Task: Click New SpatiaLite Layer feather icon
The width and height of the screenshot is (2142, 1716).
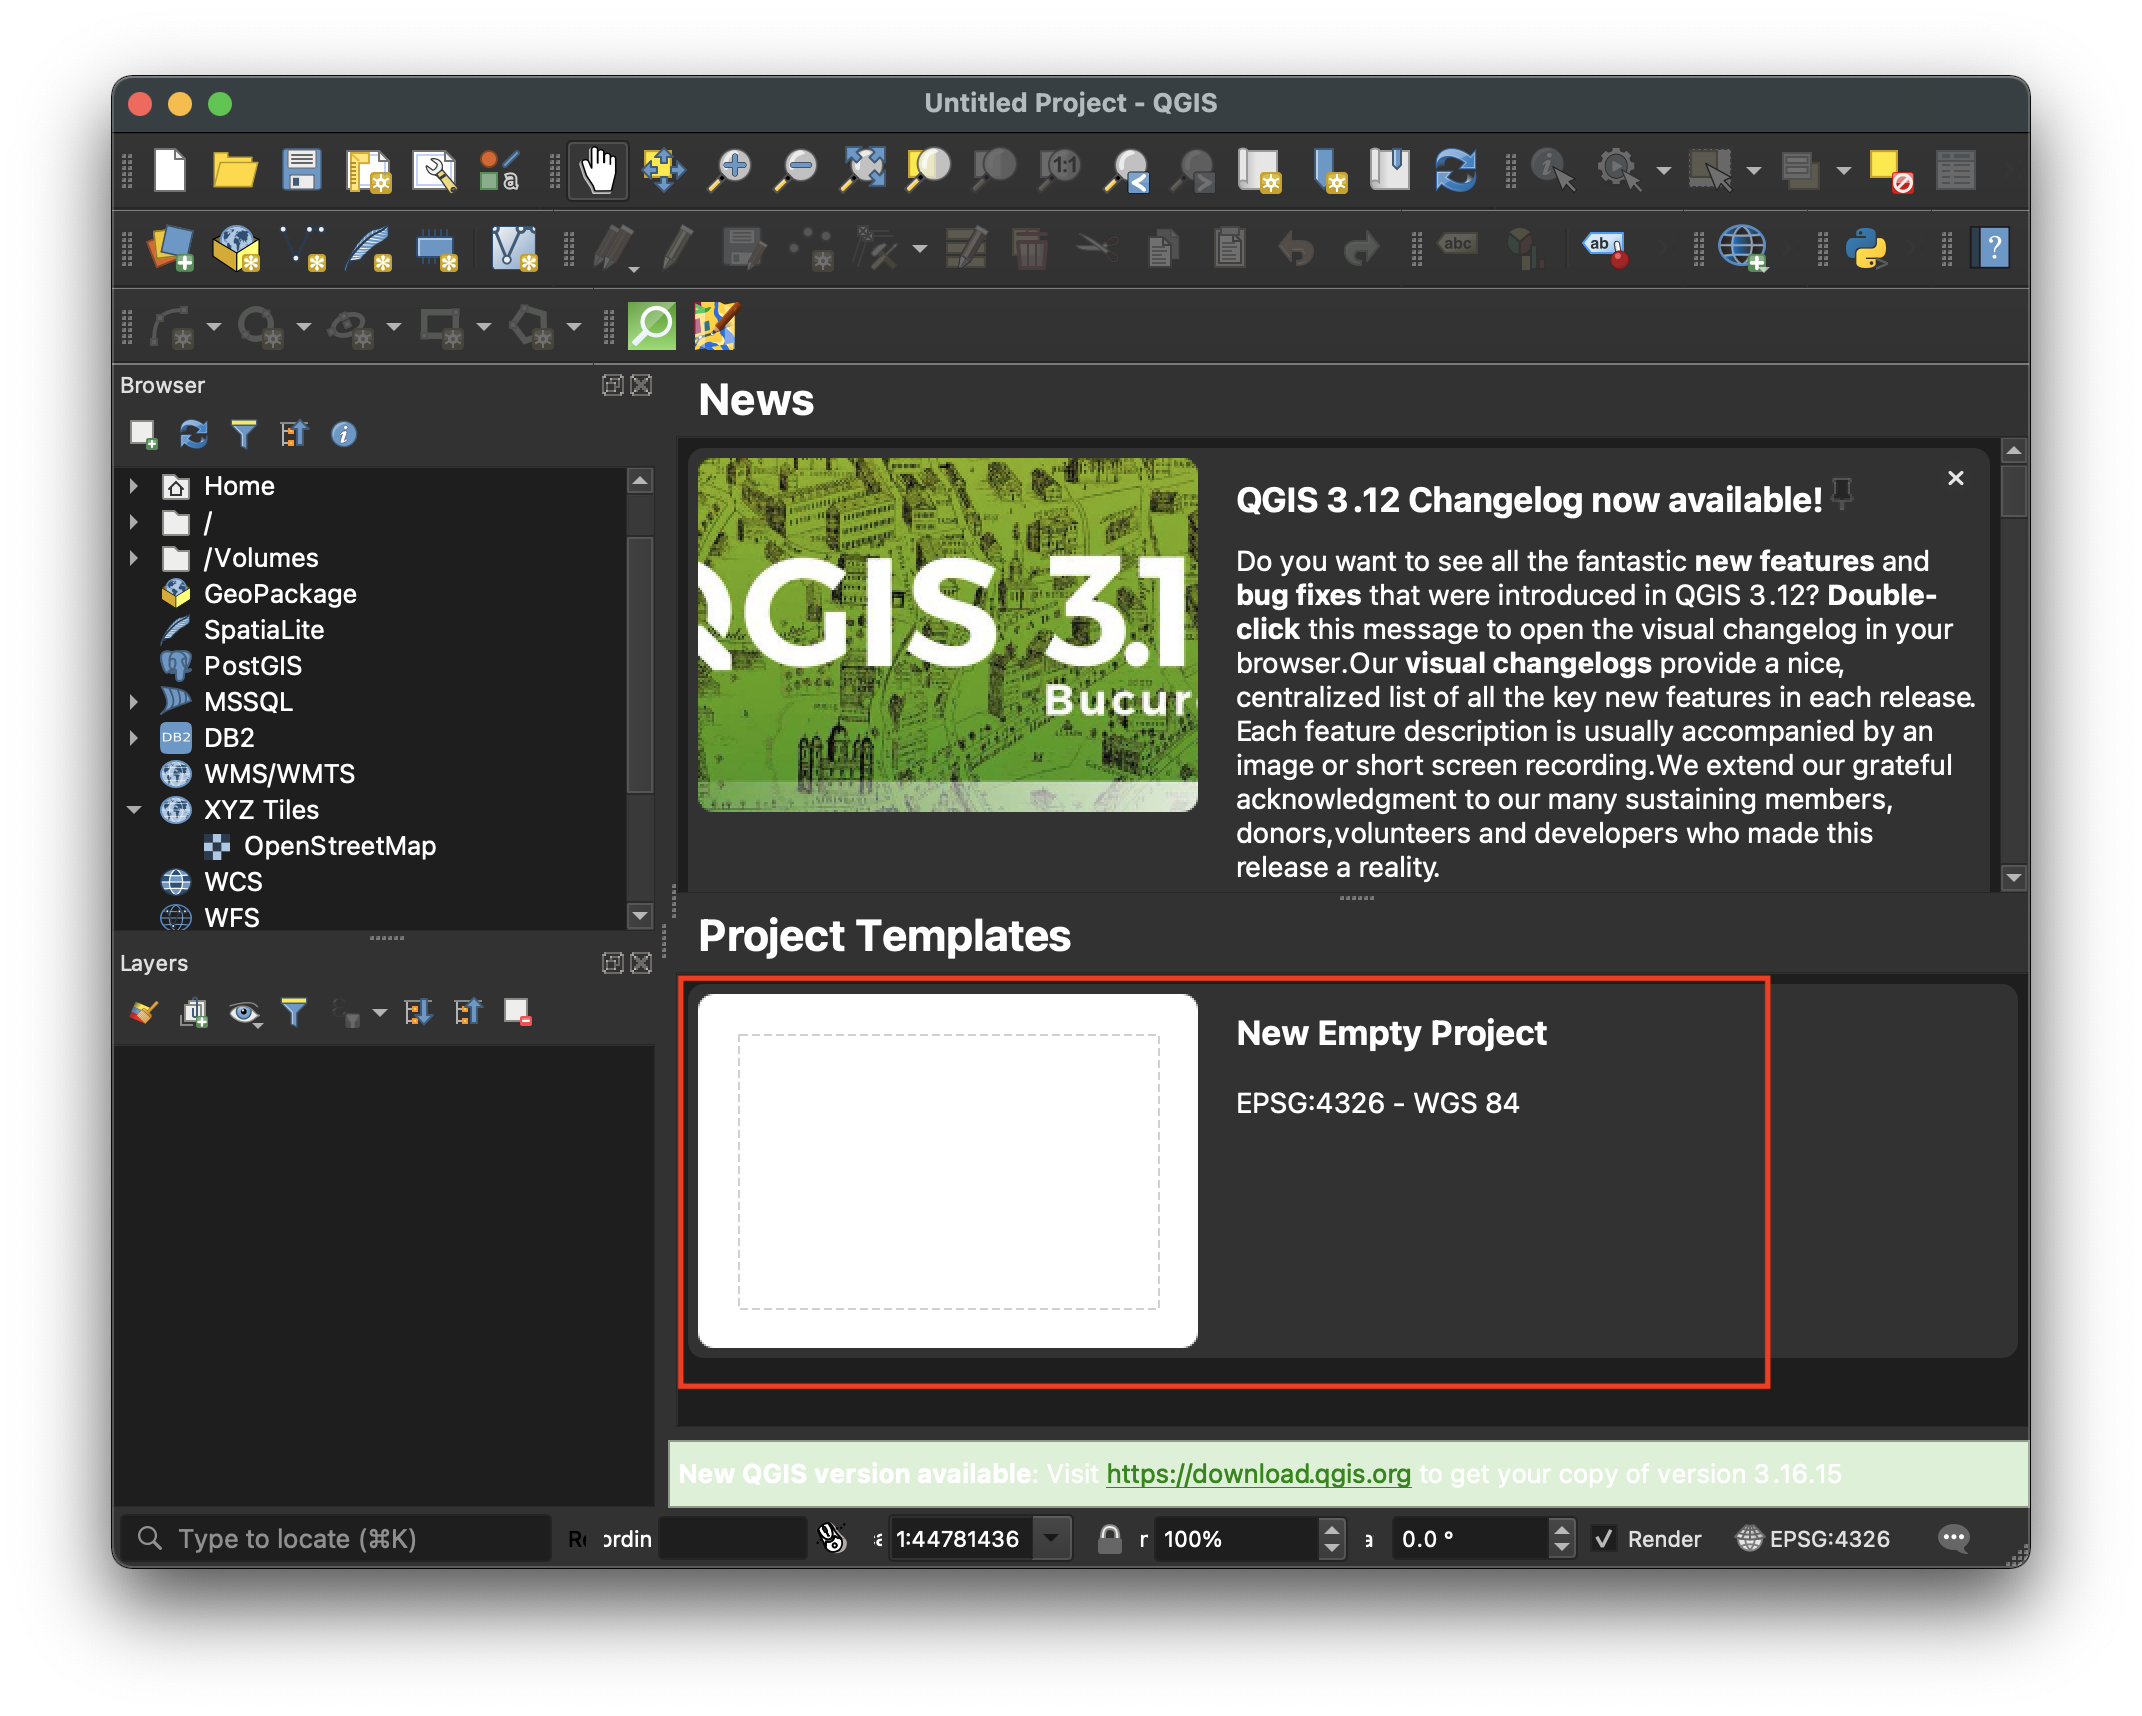Action: point(368,248)
